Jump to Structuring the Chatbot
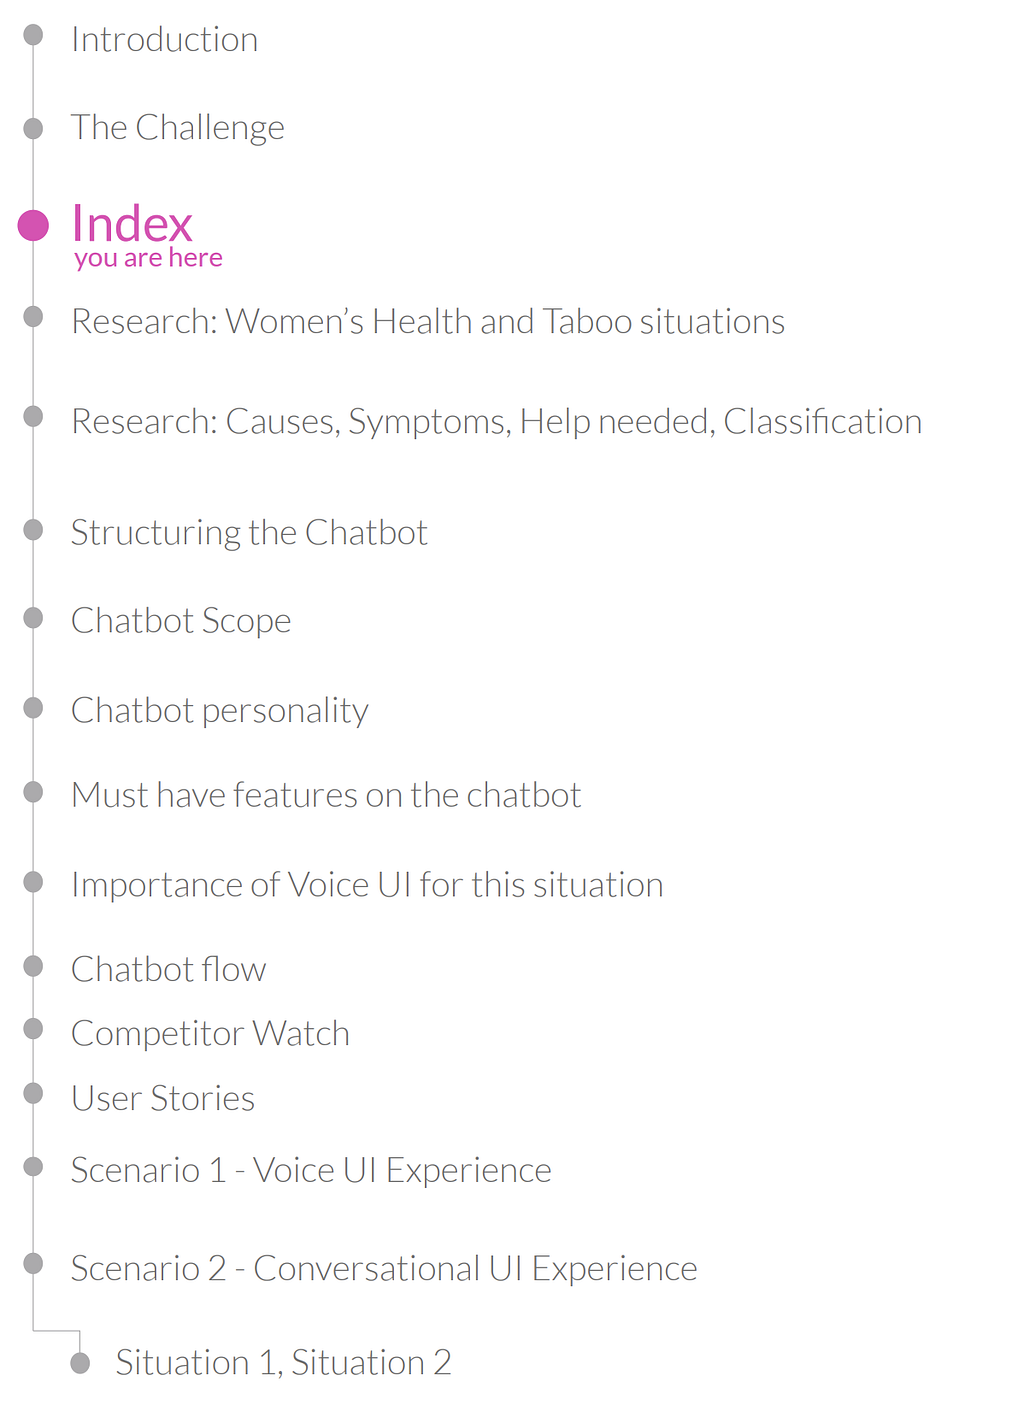Image resolution: width=1024 pixels, height=1410 pixels. pos(249,533)
